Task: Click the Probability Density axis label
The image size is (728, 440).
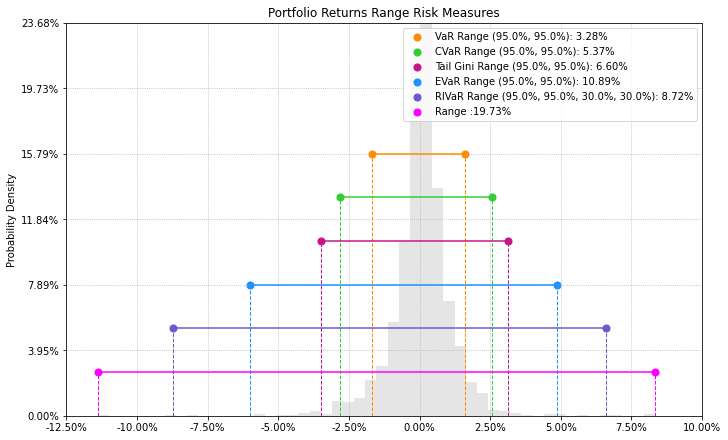Action: (x=11, y=221)
